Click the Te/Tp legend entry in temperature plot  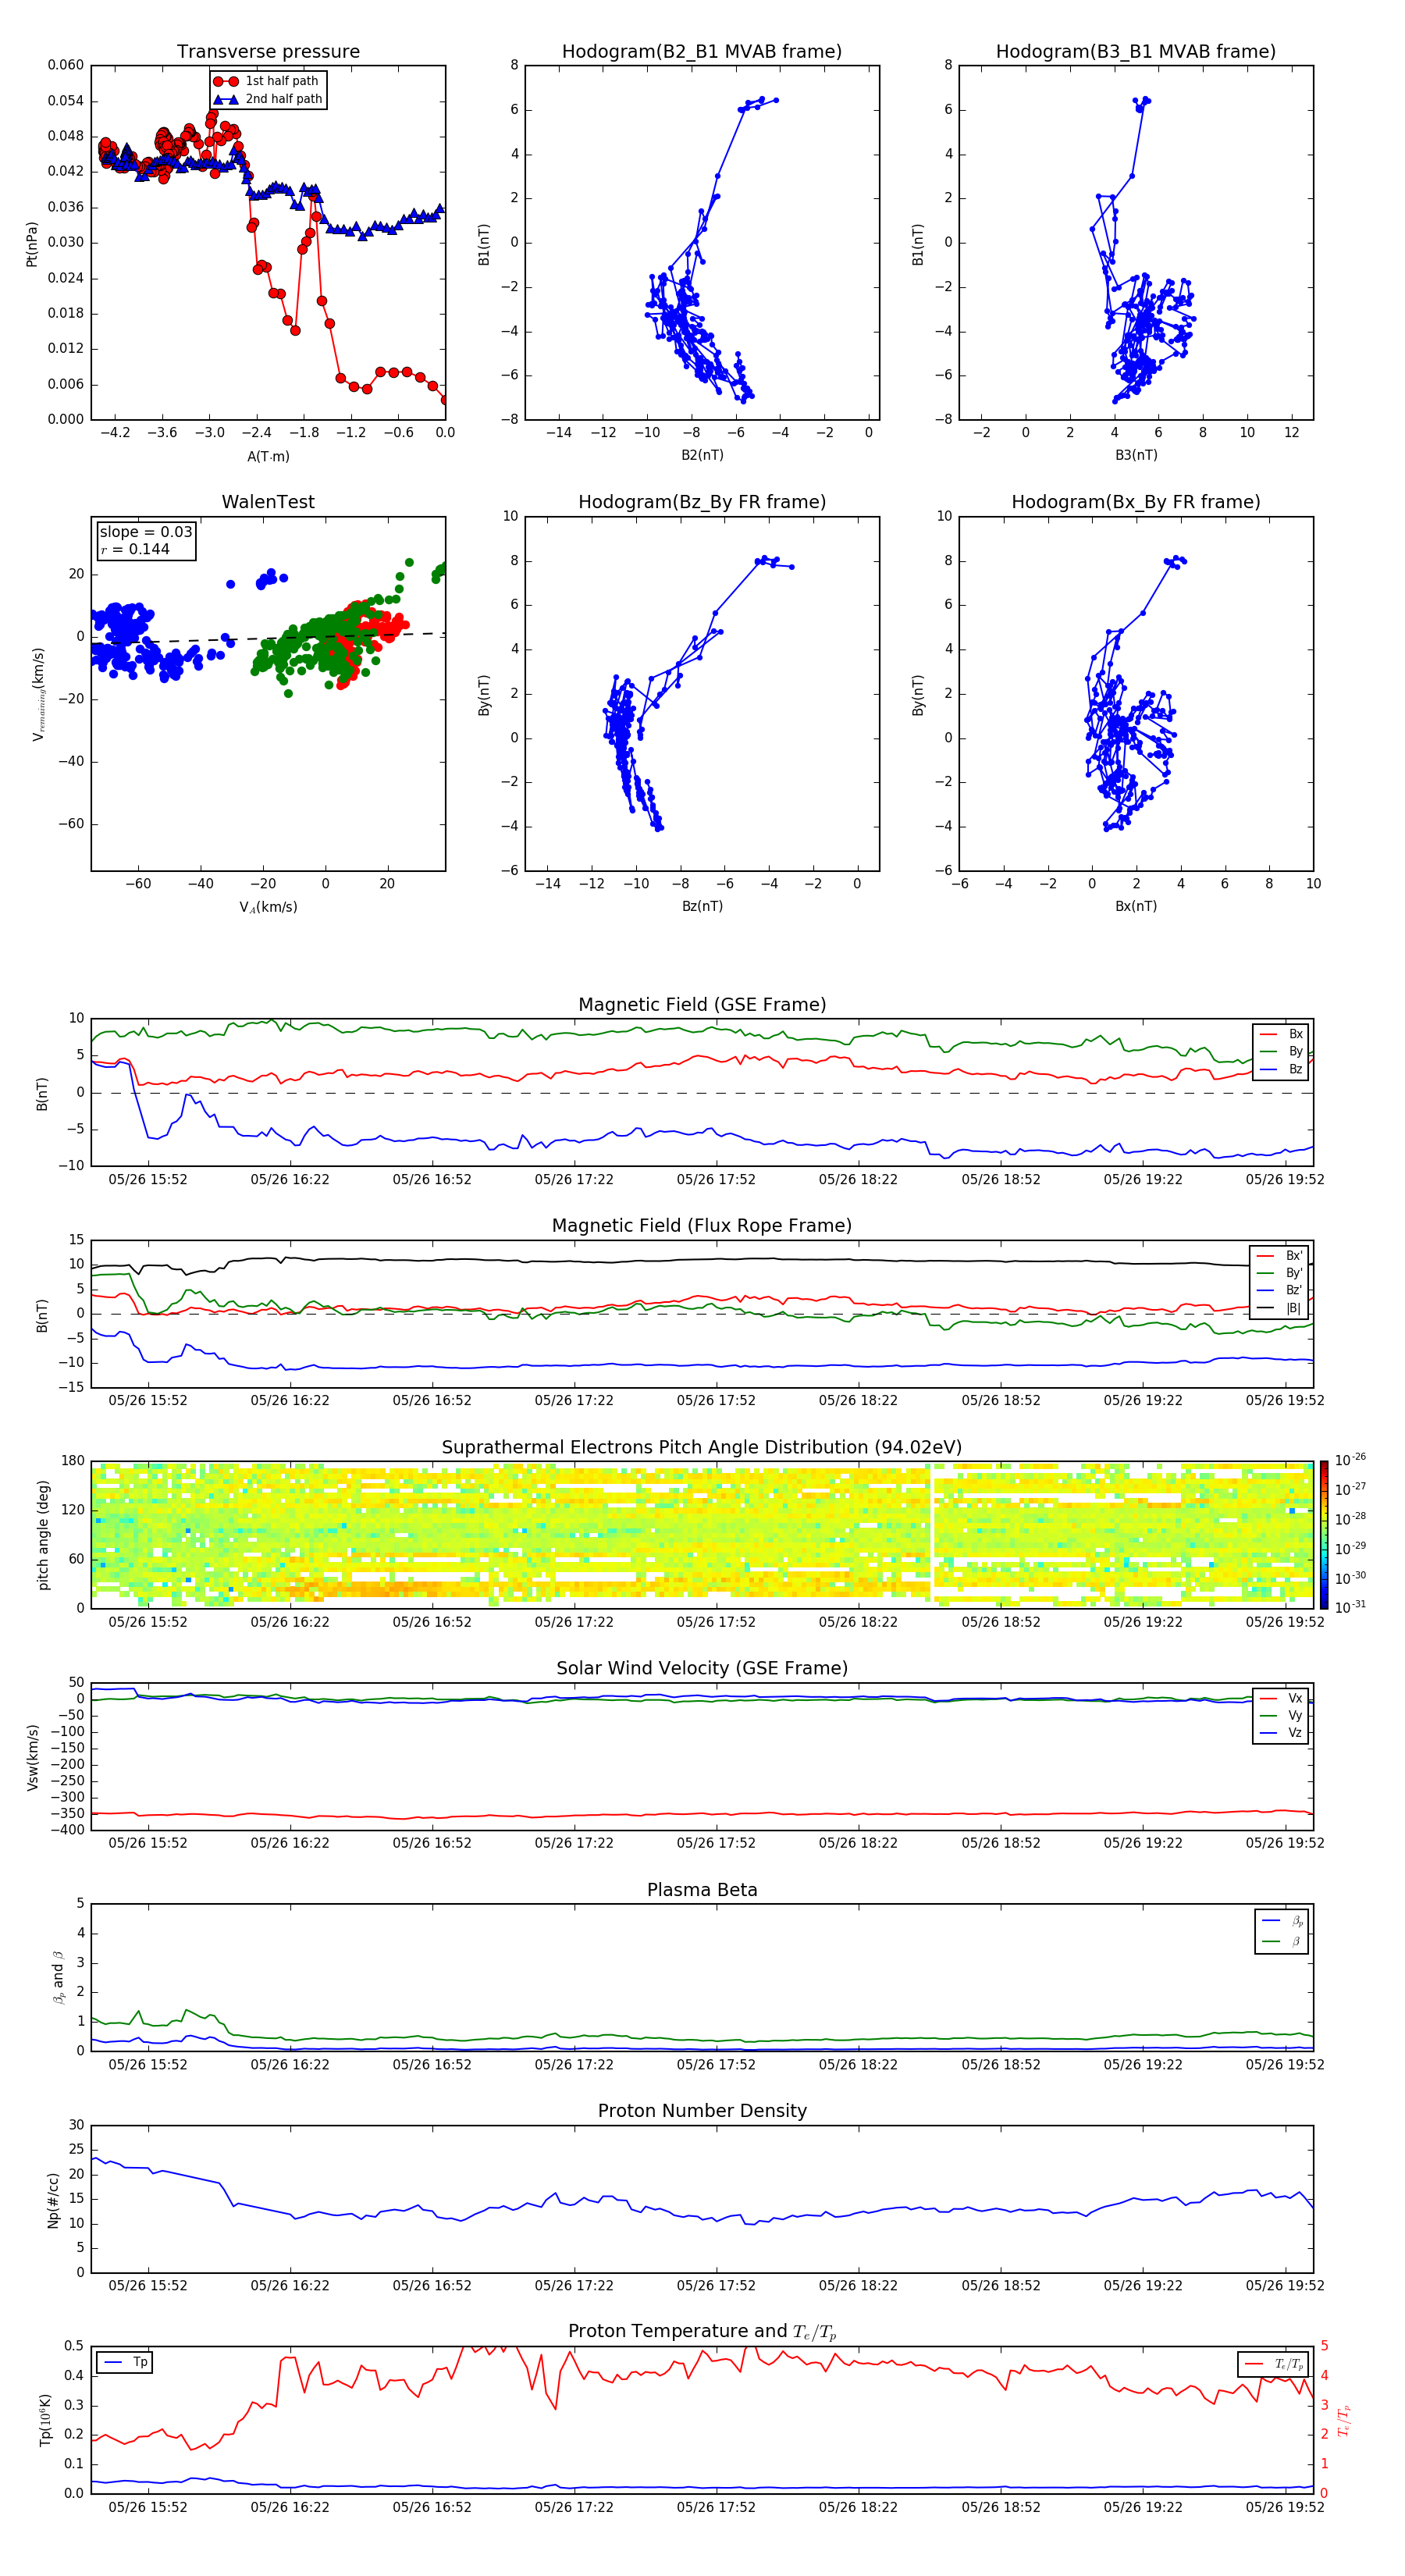point(1274,2364)
